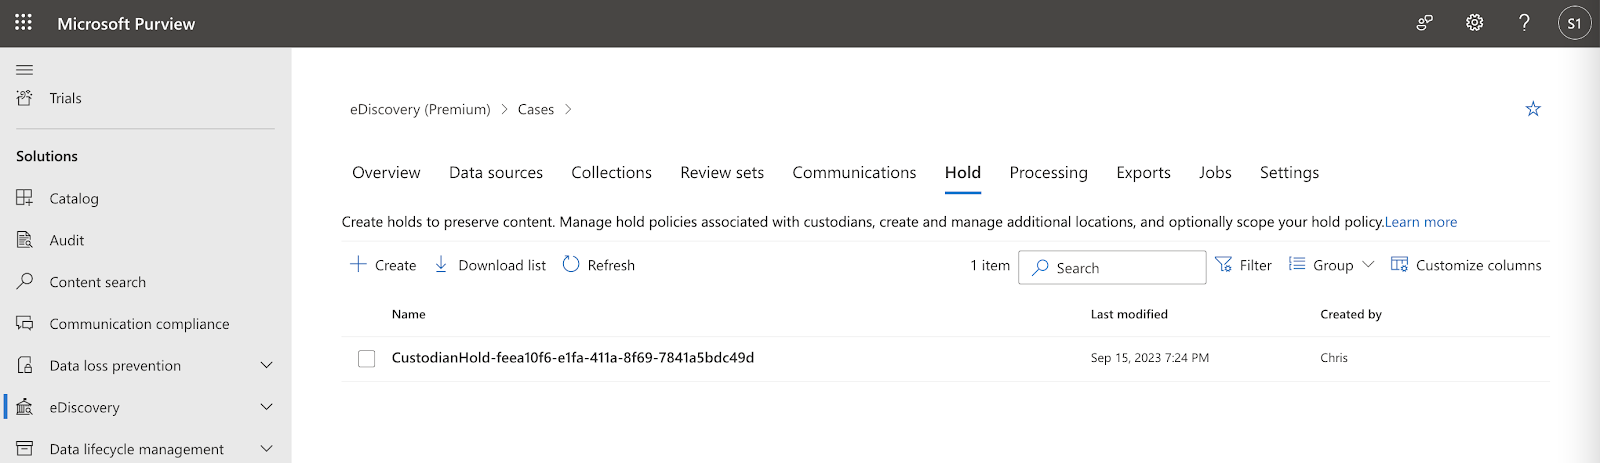This screenshot has width=1600, height=463.
Task: Favorite this page with the star icon
Action: pyautogui.click(x=1533, y=109)
